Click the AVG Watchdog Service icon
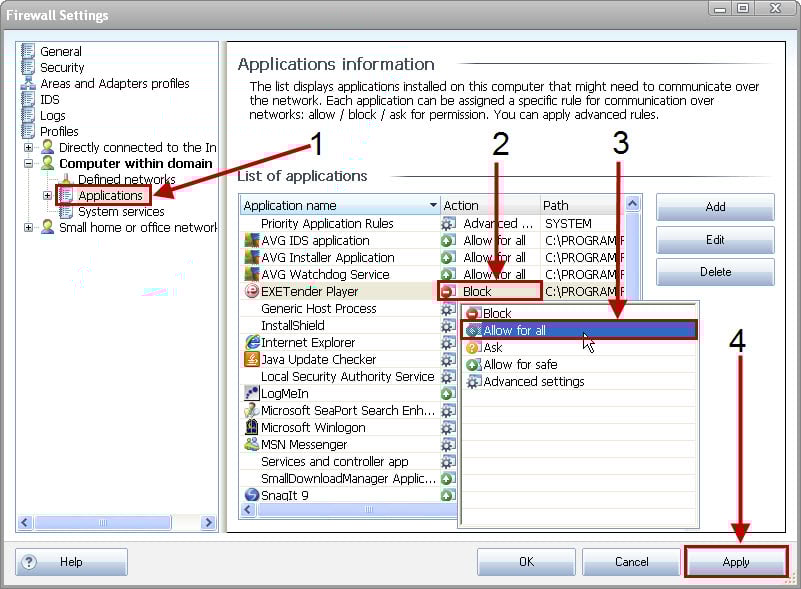 [252, 274]
